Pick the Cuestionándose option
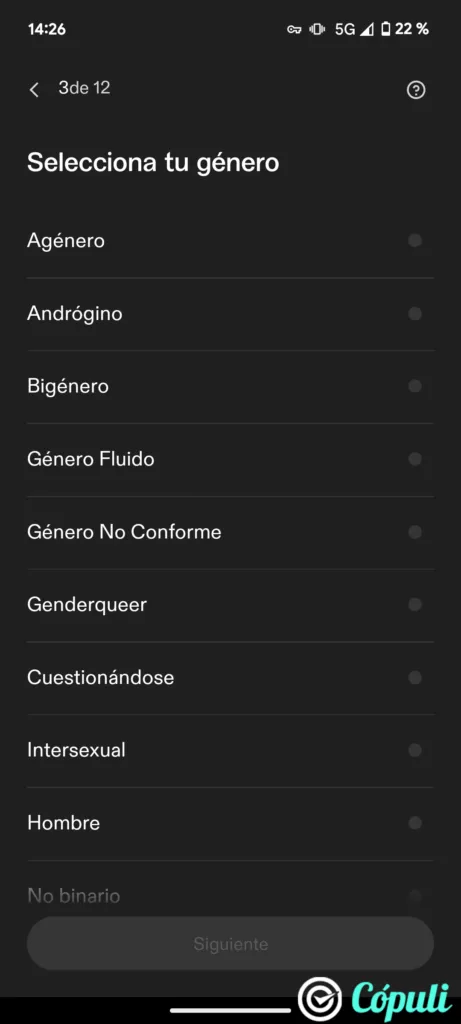The image size is (461, 1024). tap(230, 677)
